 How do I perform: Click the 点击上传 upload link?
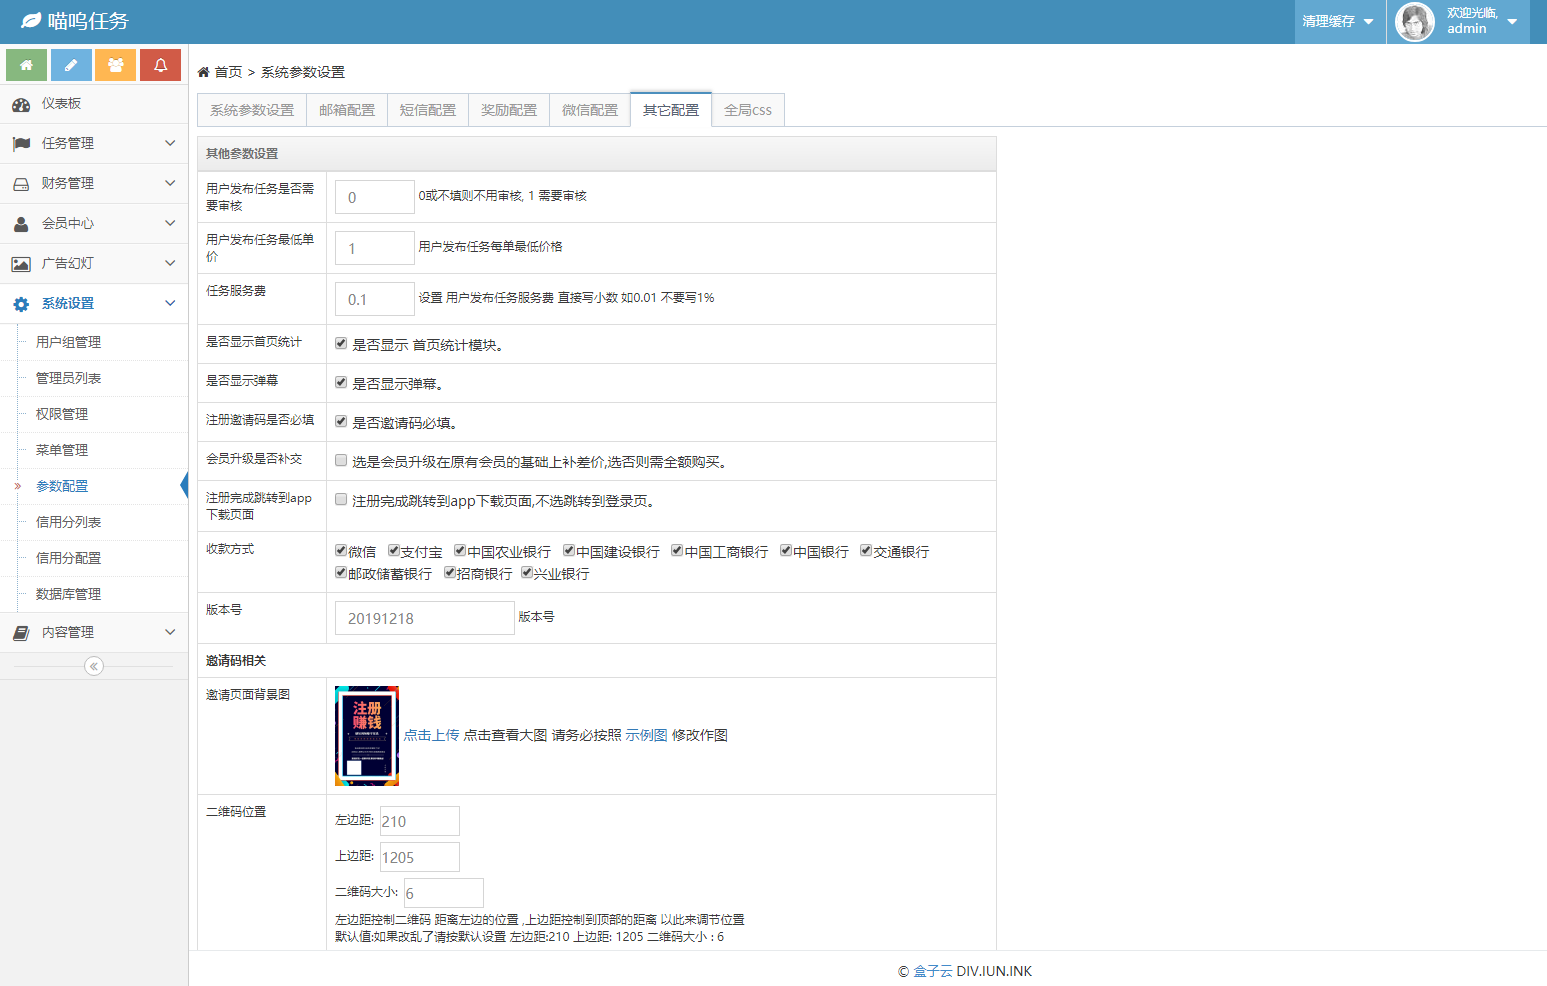(431, 735)
